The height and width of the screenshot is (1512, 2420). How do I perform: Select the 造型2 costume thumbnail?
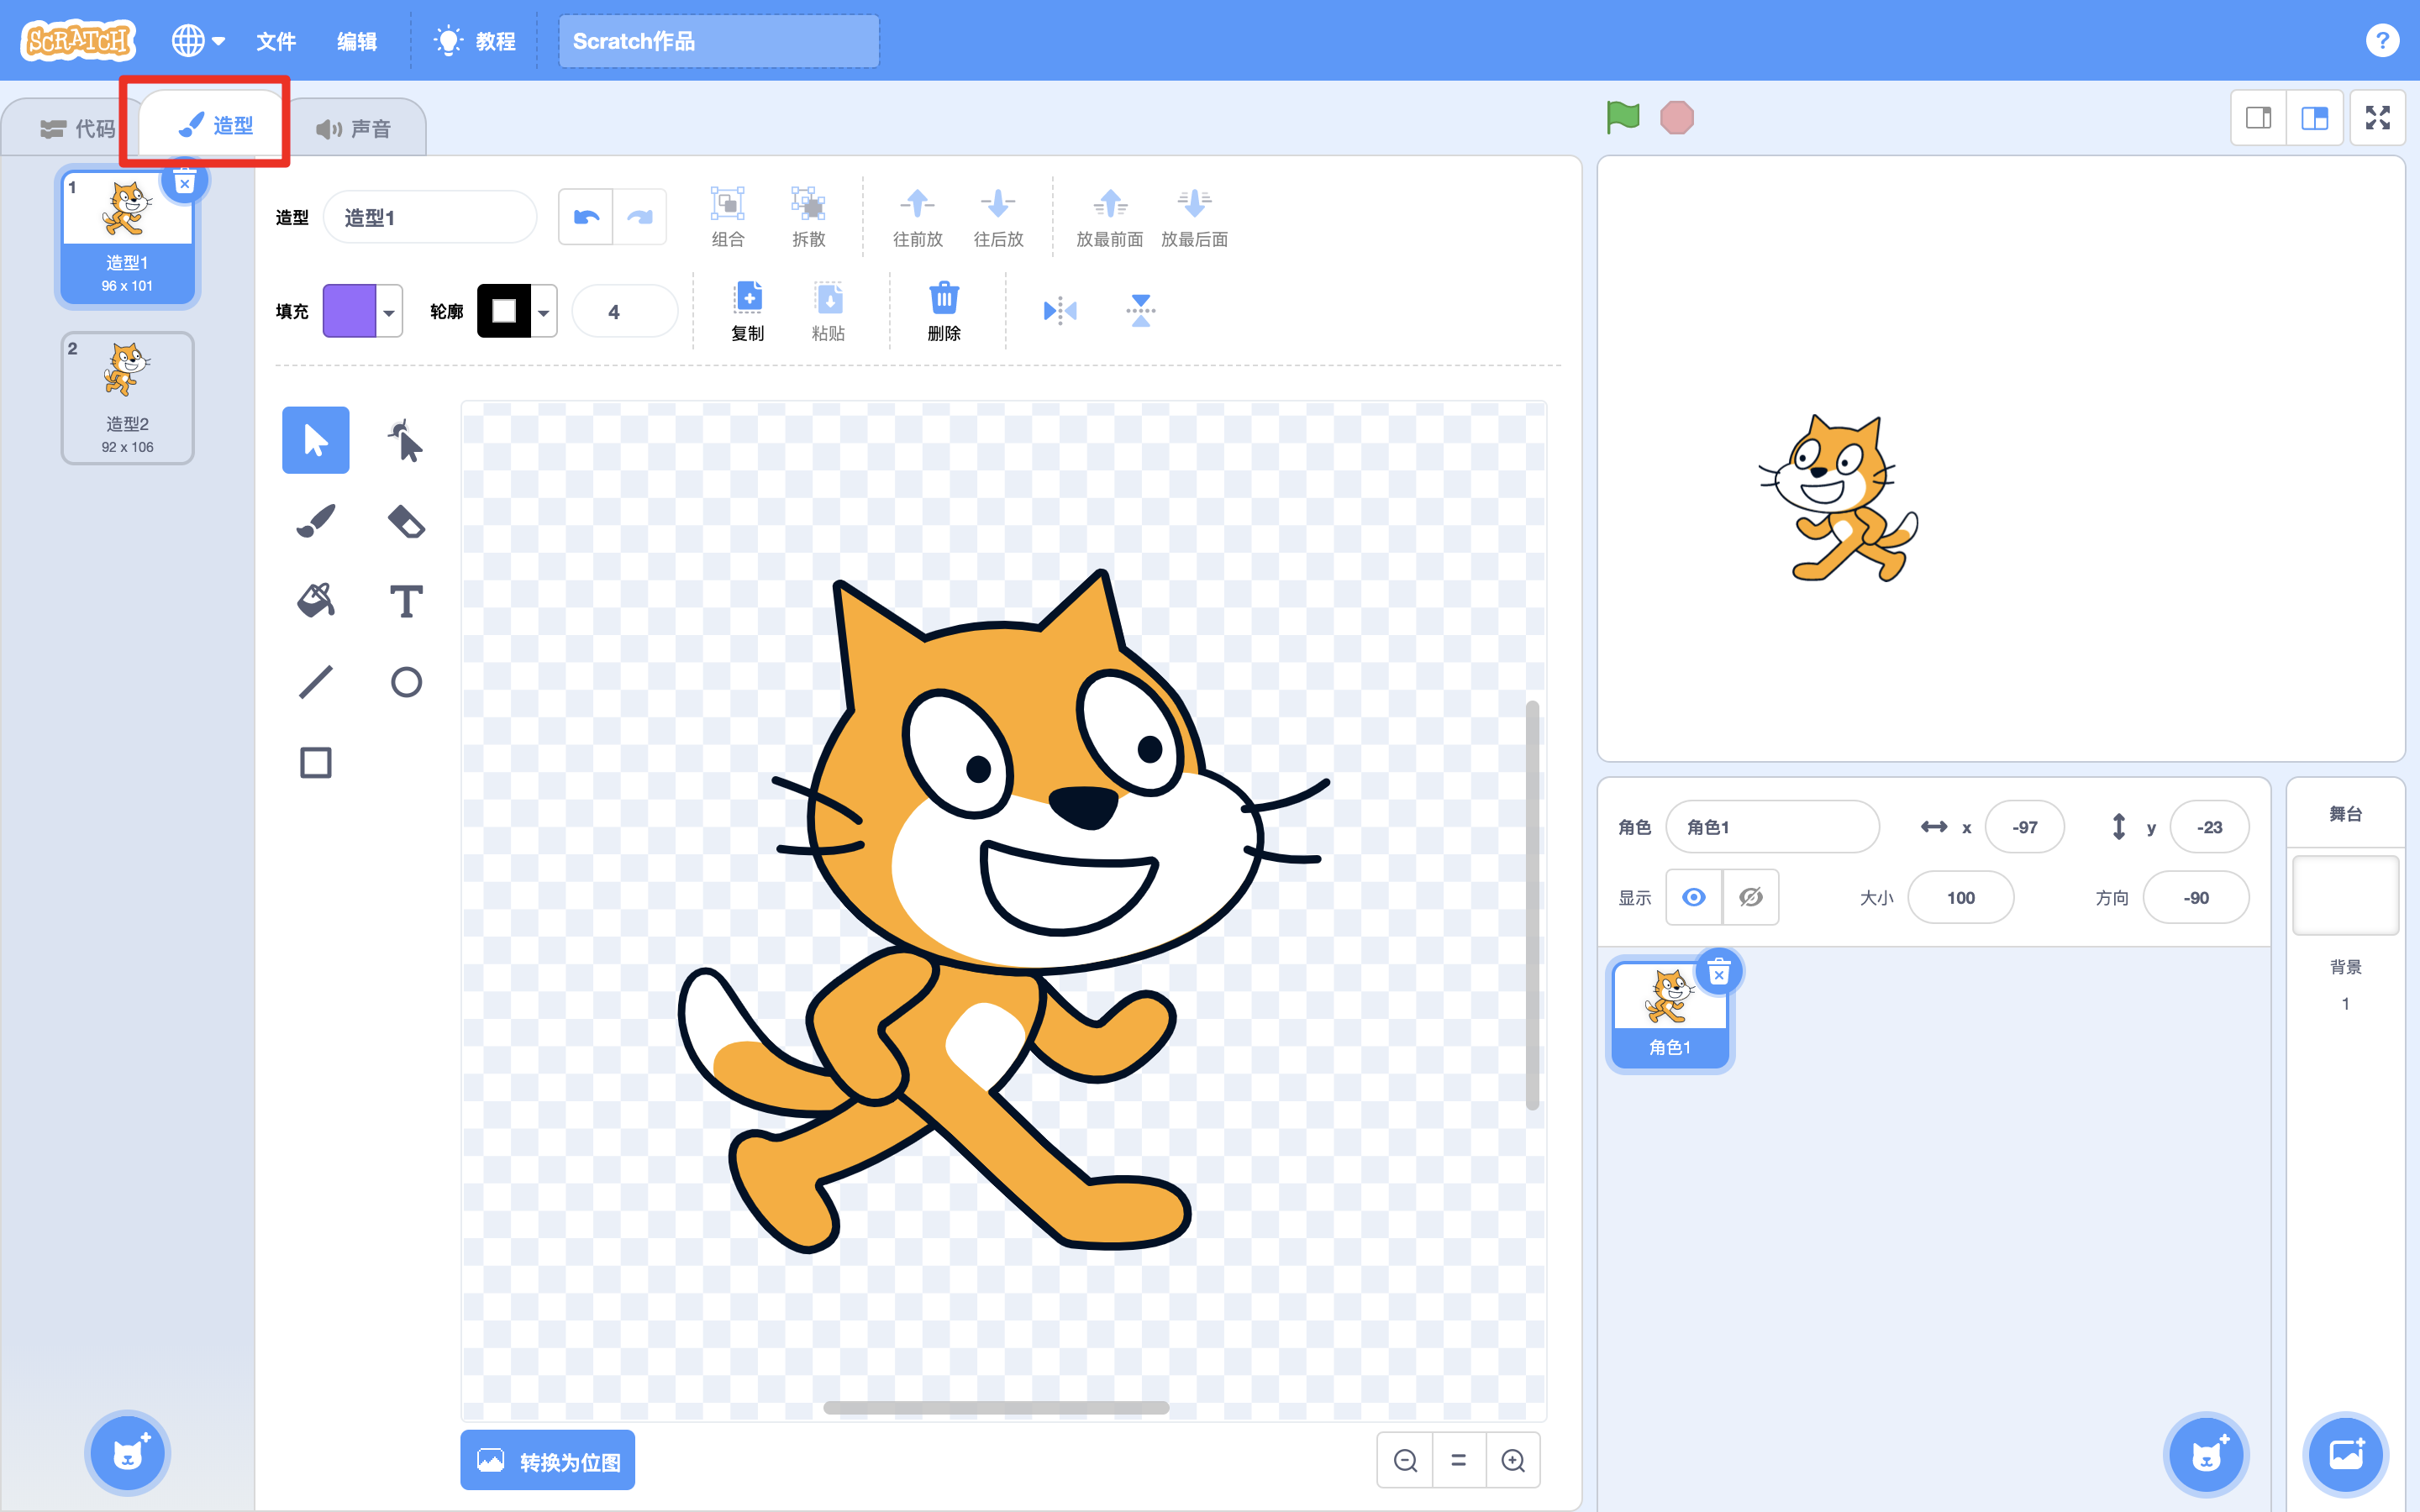click(127, 398)
